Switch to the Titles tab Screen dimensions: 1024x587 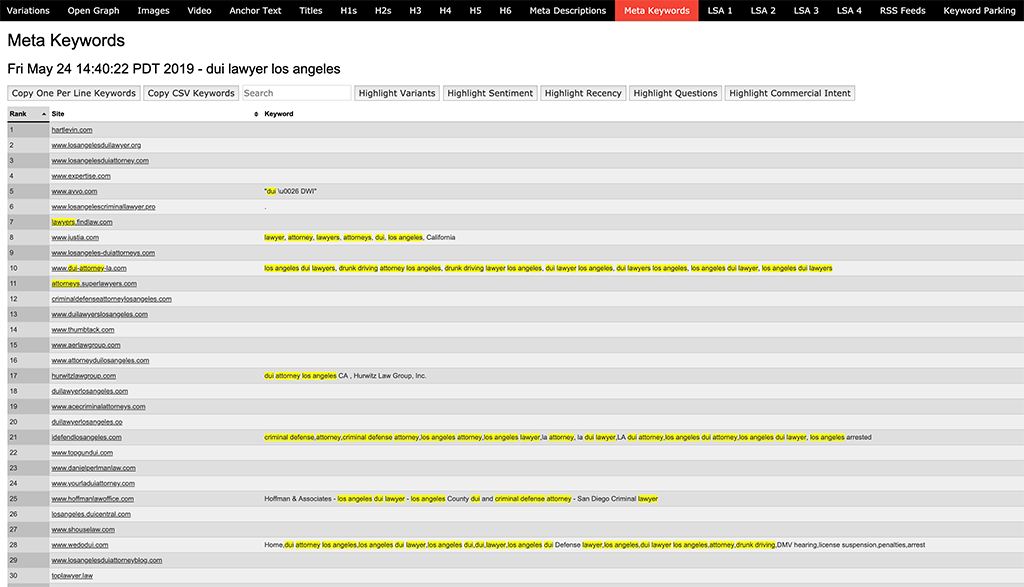(x=311, y=10)
